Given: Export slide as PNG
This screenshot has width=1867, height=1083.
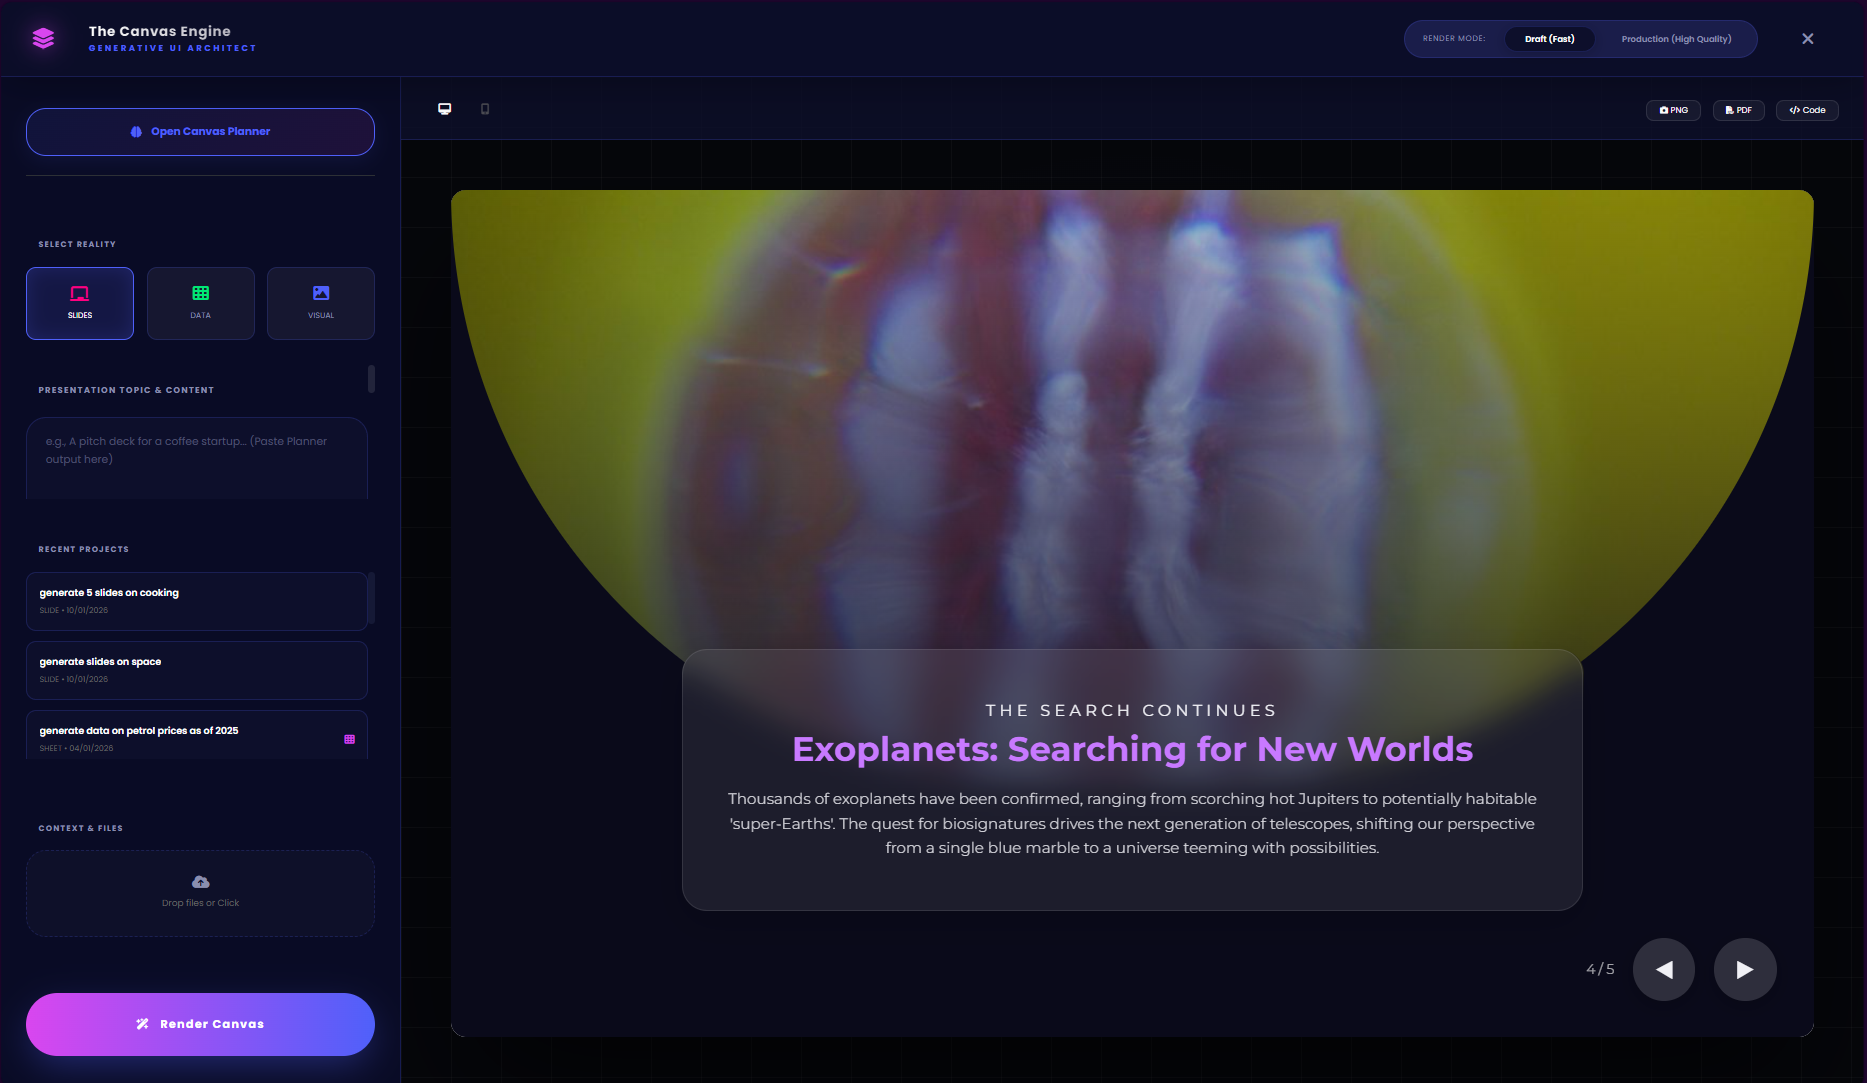Looking at the screenshot, I should [1673, 110].
